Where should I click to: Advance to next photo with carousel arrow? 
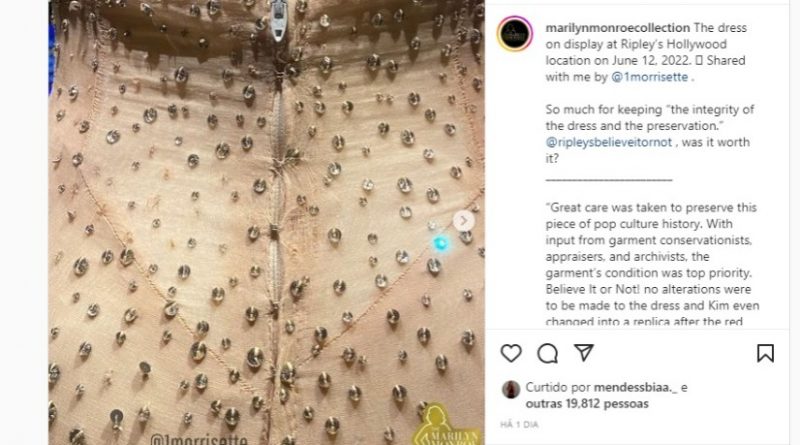click(463, 221)
